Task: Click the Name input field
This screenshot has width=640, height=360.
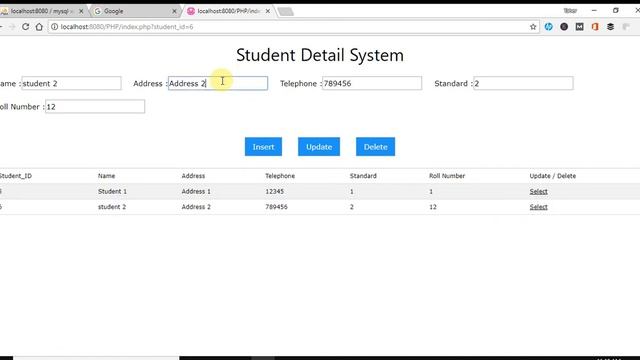Action: click(71, 83)
